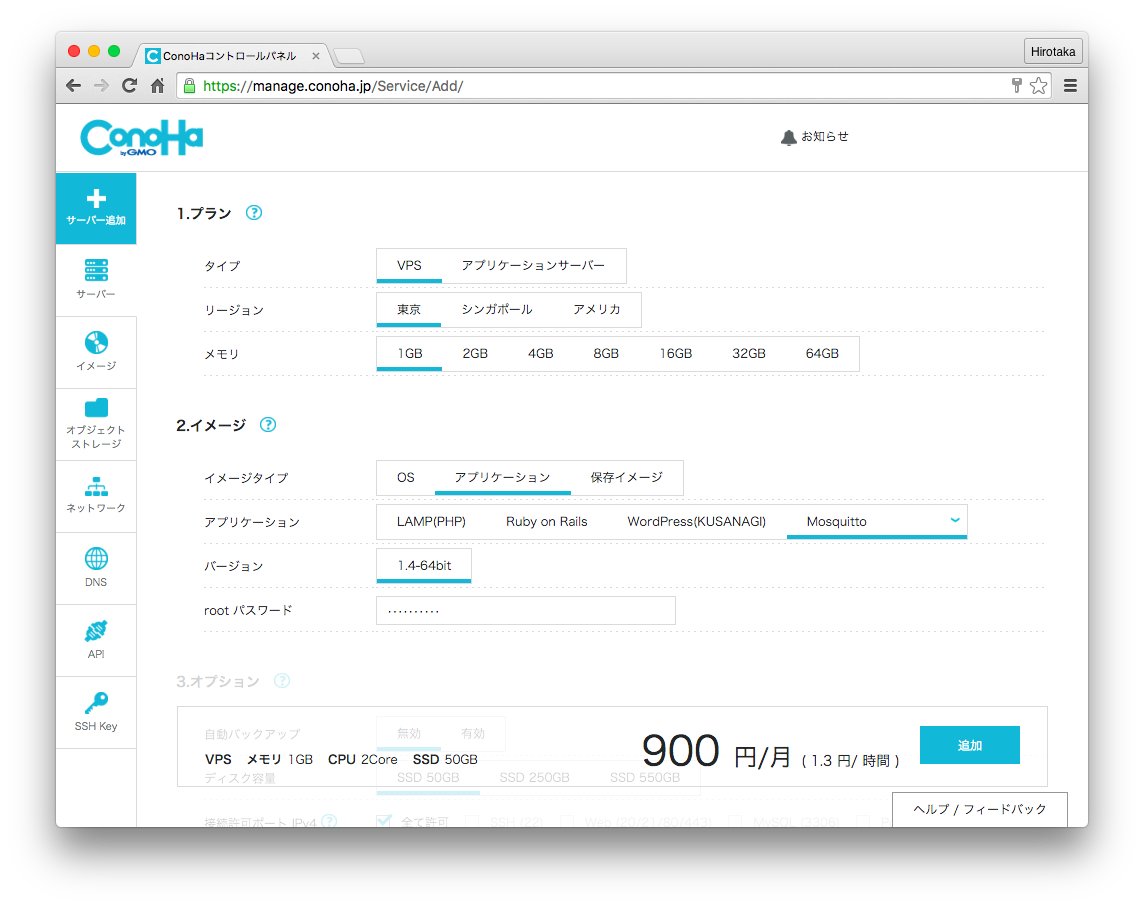The height and width of the screenshot is (907, 1144).
Task: Select Ruby on Rails application
Action: [x=546, y=522]
